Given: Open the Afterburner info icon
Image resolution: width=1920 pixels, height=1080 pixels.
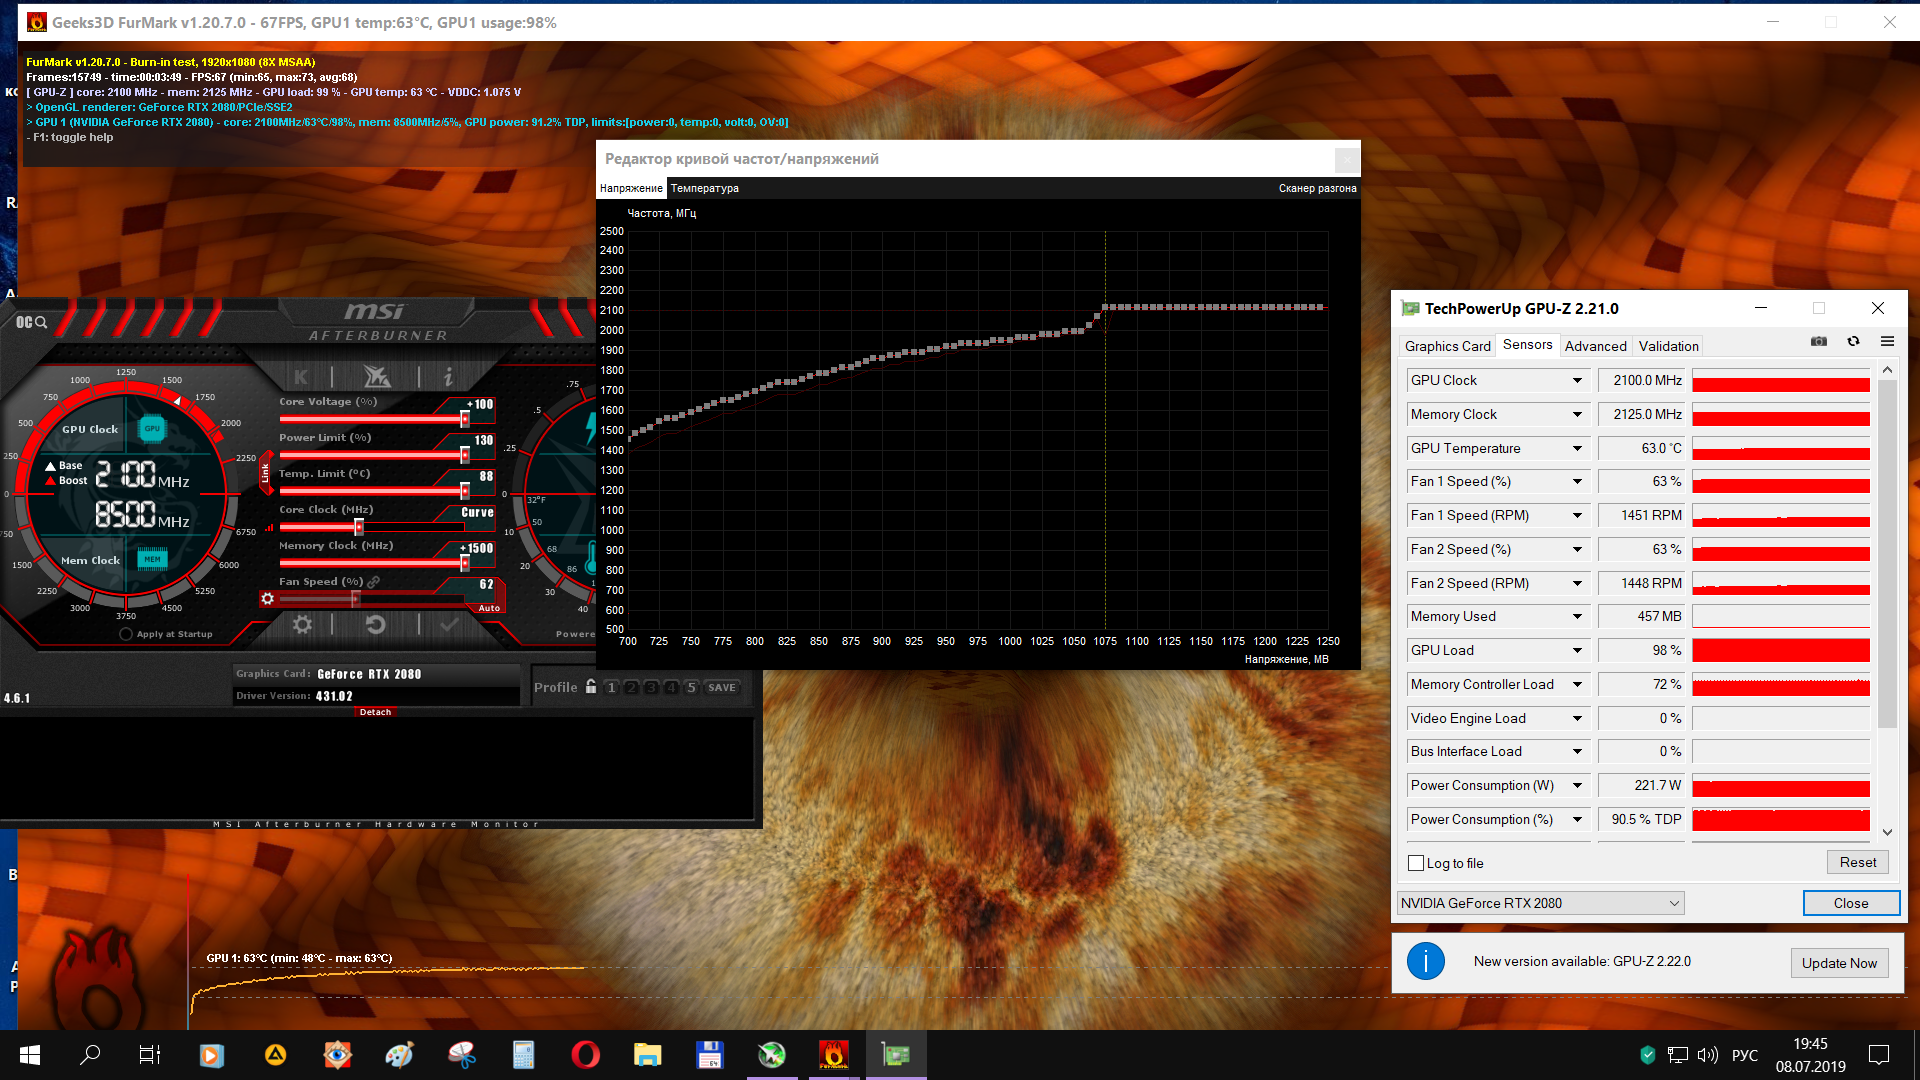Looking at the screenshot, I should pyautogui.click(x=448, y=377).
